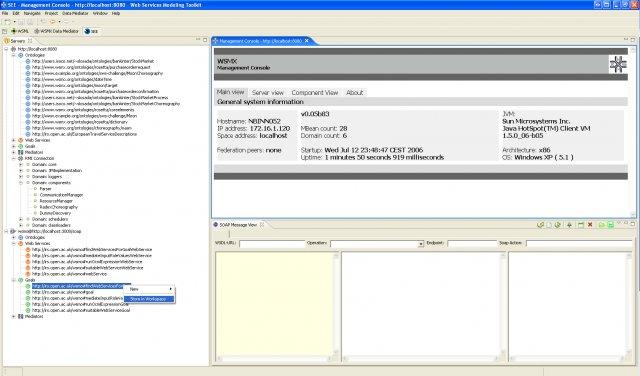Switch to the Component View tab

(x=315, y=93)
